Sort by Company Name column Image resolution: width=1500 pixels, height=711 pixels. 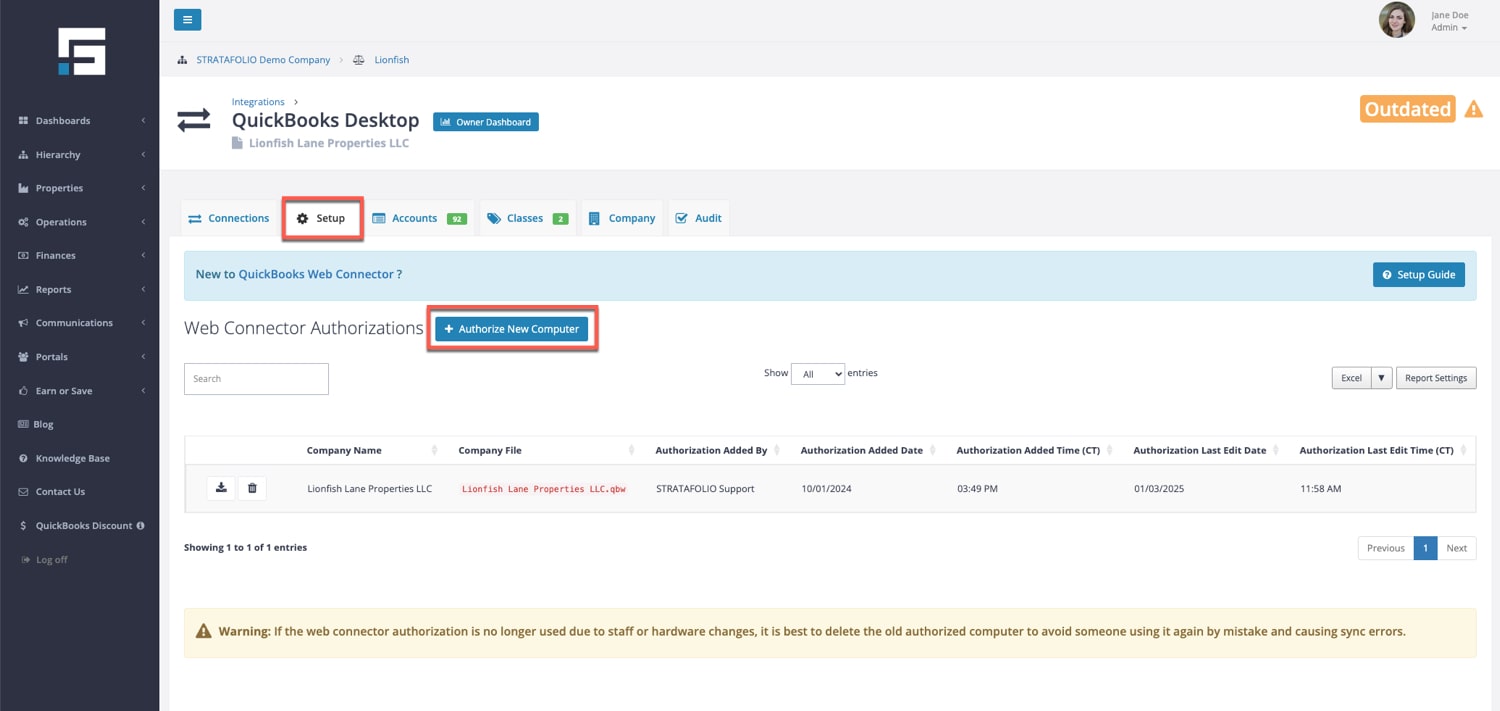[x=370, y=450]
